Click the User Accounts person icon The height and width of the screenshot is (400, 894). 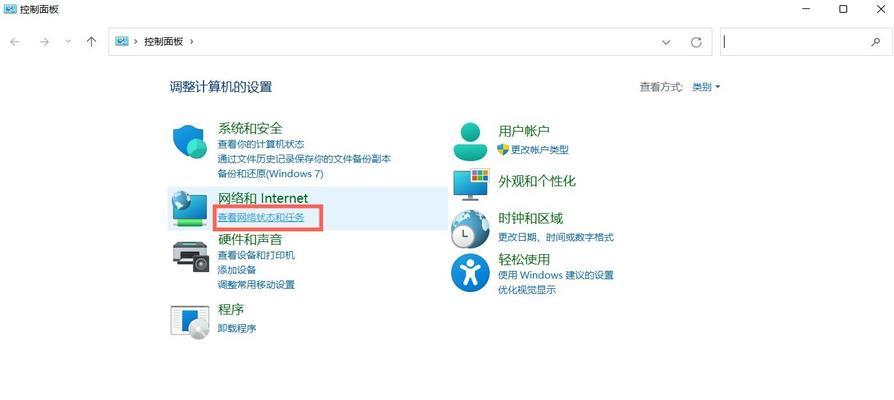pyautogui.click(x=470, y=141)
